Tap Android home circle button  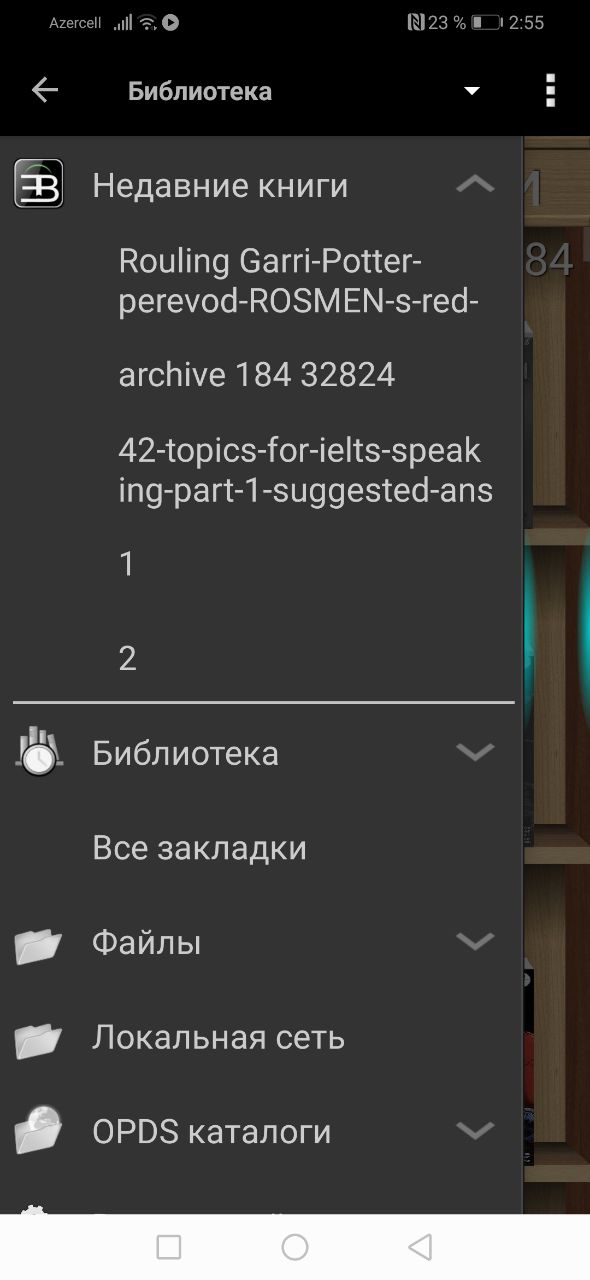pos(295,1247)
